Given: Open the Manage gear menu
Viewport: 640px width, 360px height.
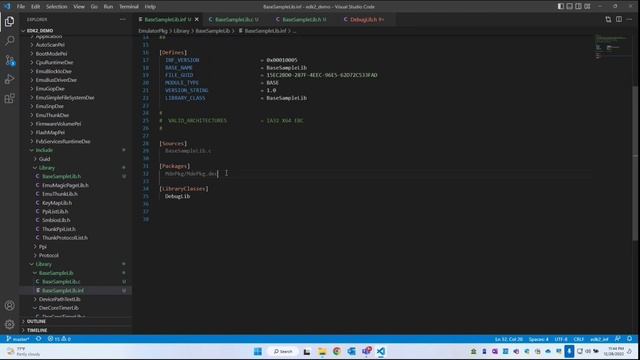Looking at the screenshot, I should pyautogui.click(x=9, y=324).
